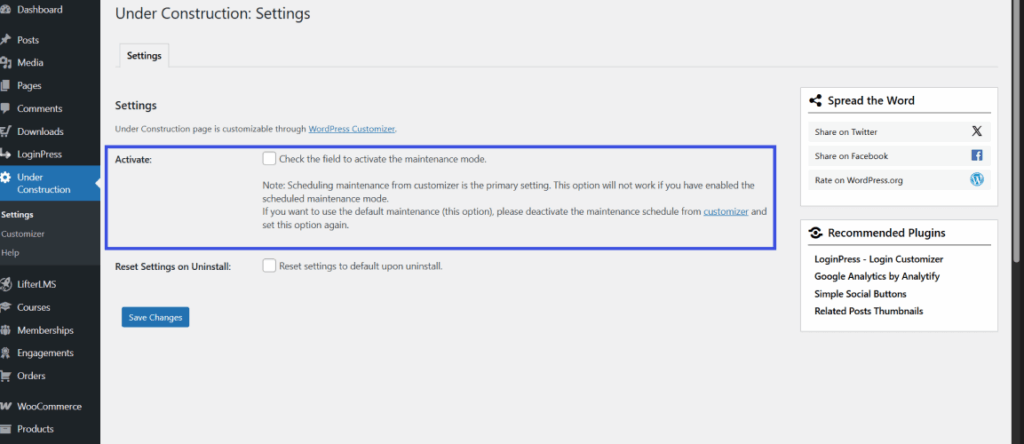Open LoginPress - Login Customizer plugin link

(878, 259)
